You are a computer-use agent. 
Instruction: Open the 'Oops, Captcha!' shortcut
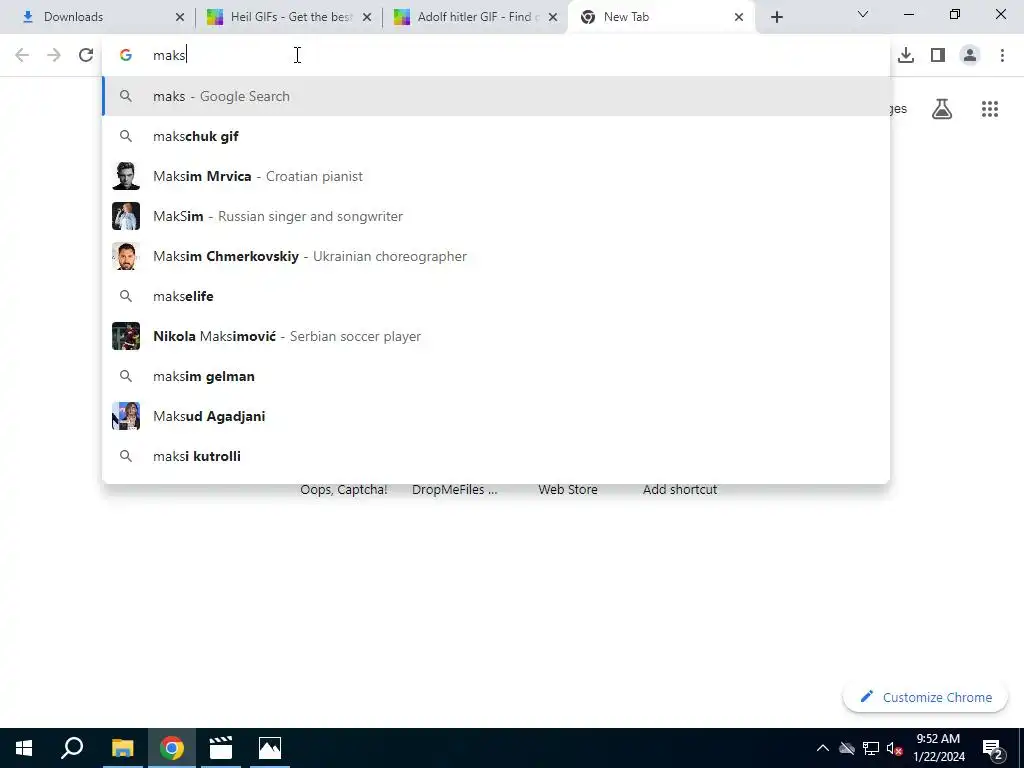tap(344, 489)
